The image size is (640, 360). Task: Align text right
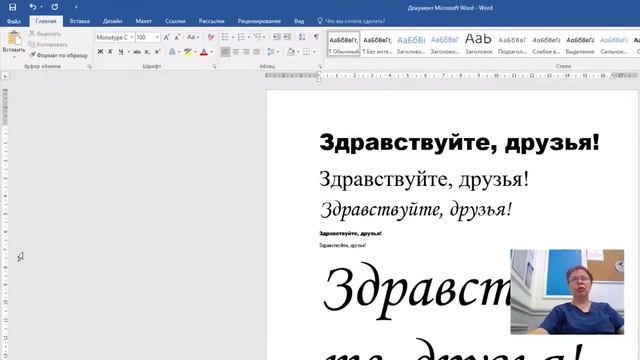[246, 52]
